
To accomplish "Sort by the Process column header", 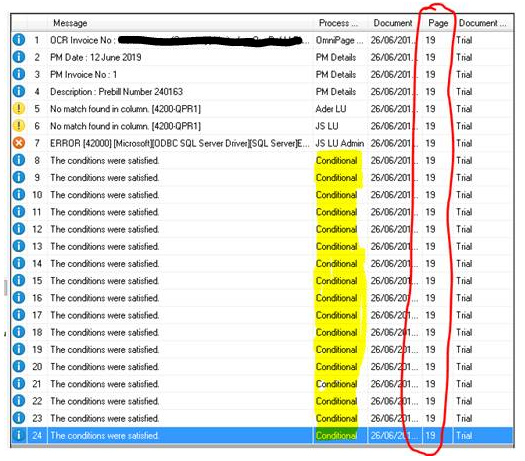I will click(338, 23).
